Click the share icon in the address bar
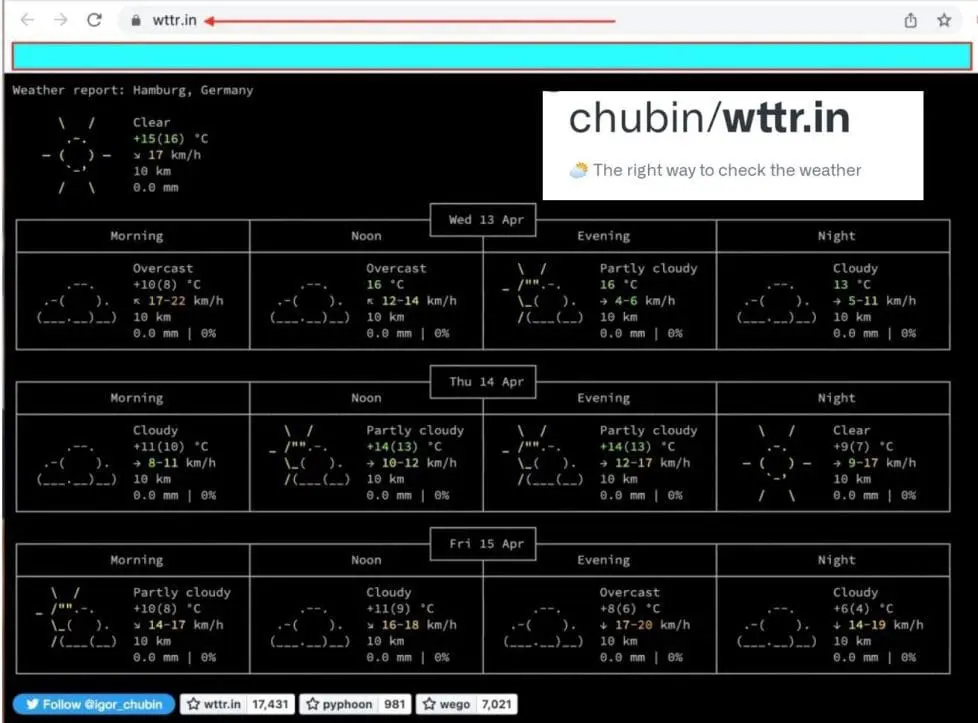The height and width of the screenshot is (723, 978). pyautogui.click(x=910, y=20)
